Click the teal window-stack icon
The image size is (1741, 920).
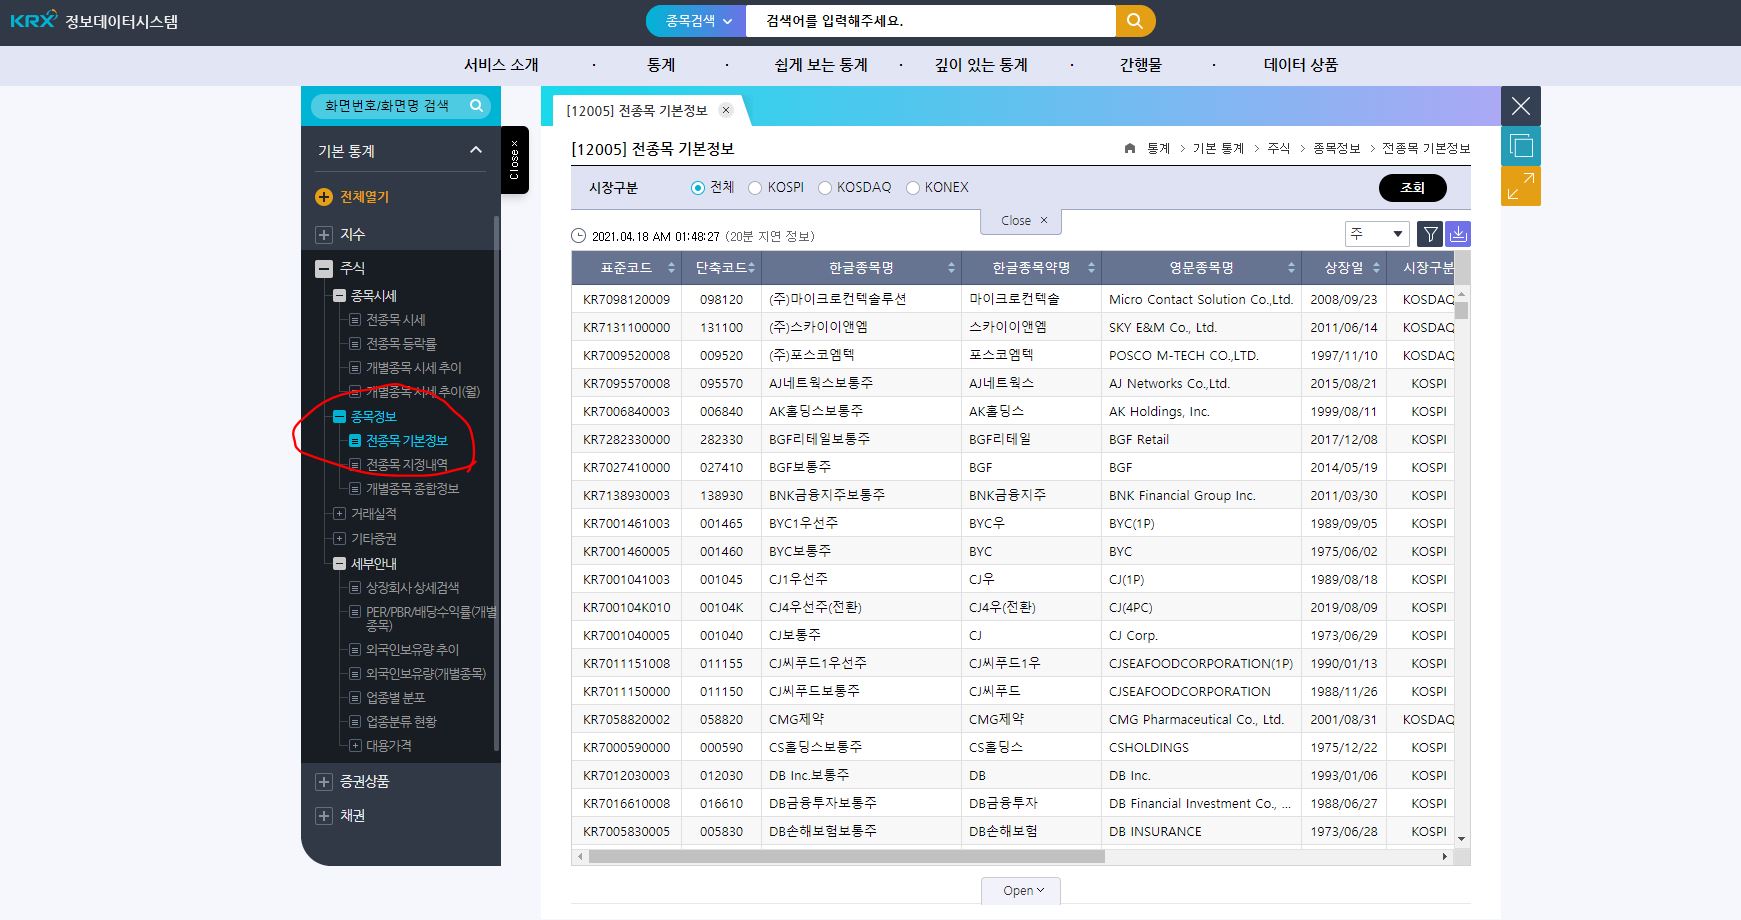1521,146
